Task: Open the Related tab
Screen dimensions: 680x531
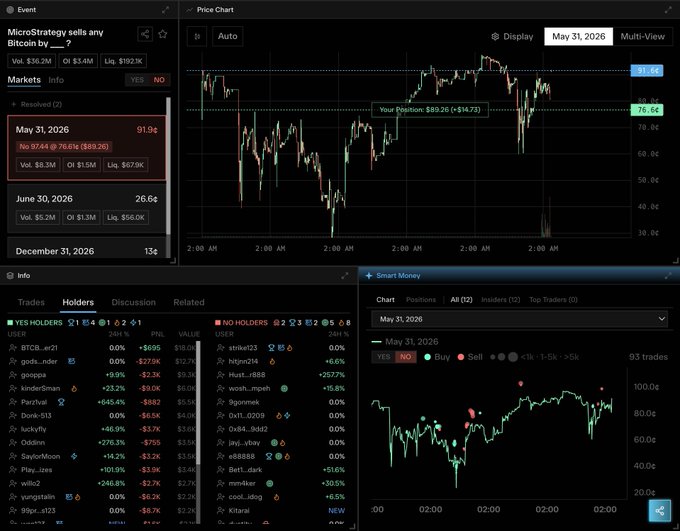Action: pyautogui.click(x=189, y=302)
